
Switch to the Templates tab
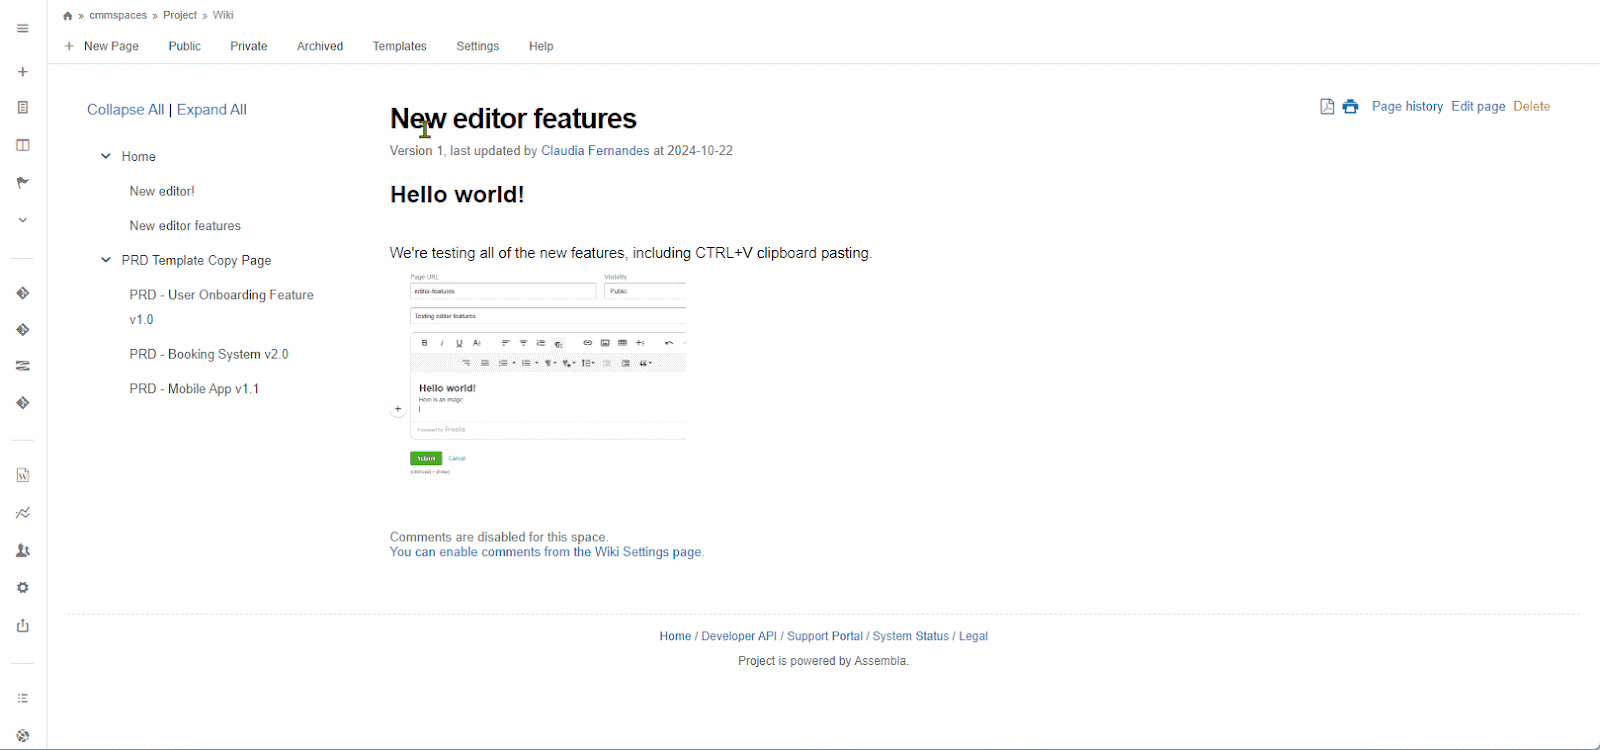[x=399, y=46]
